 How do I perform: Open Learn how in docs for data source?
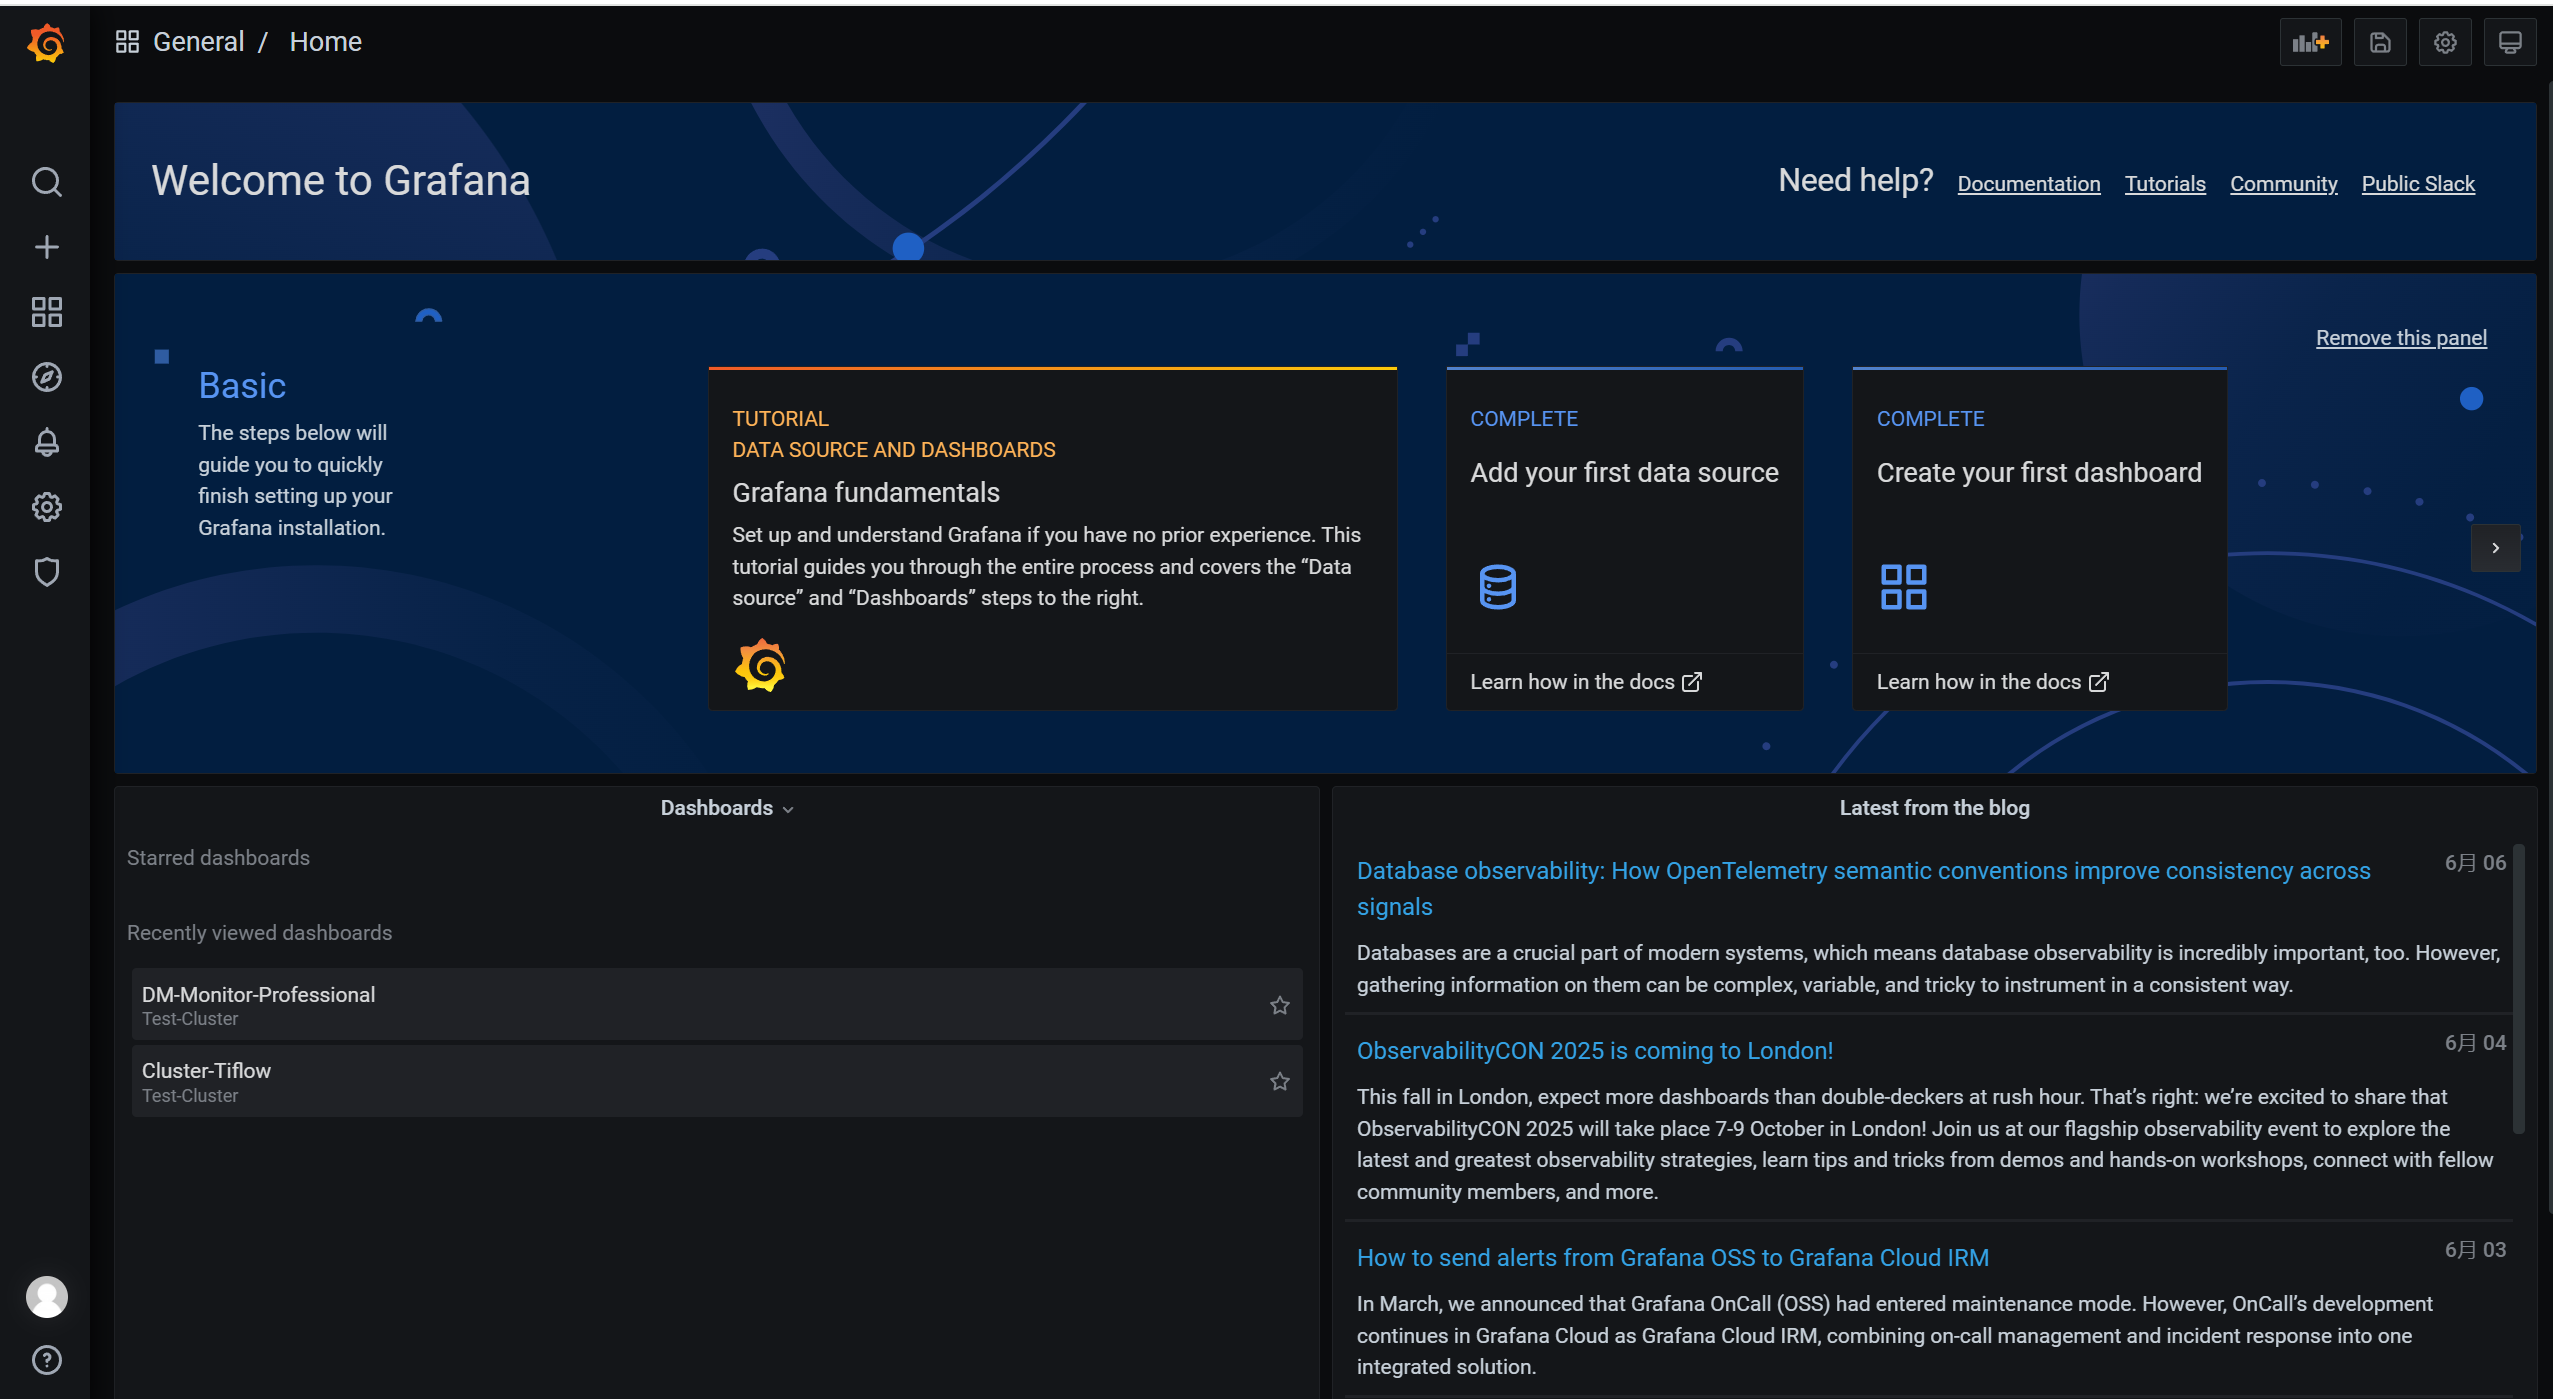click(x=1585, y=682)
